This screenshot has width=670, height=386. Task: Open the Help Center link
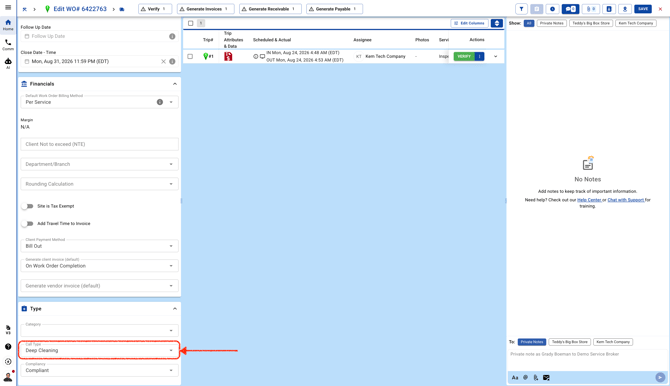click(589, 200)
